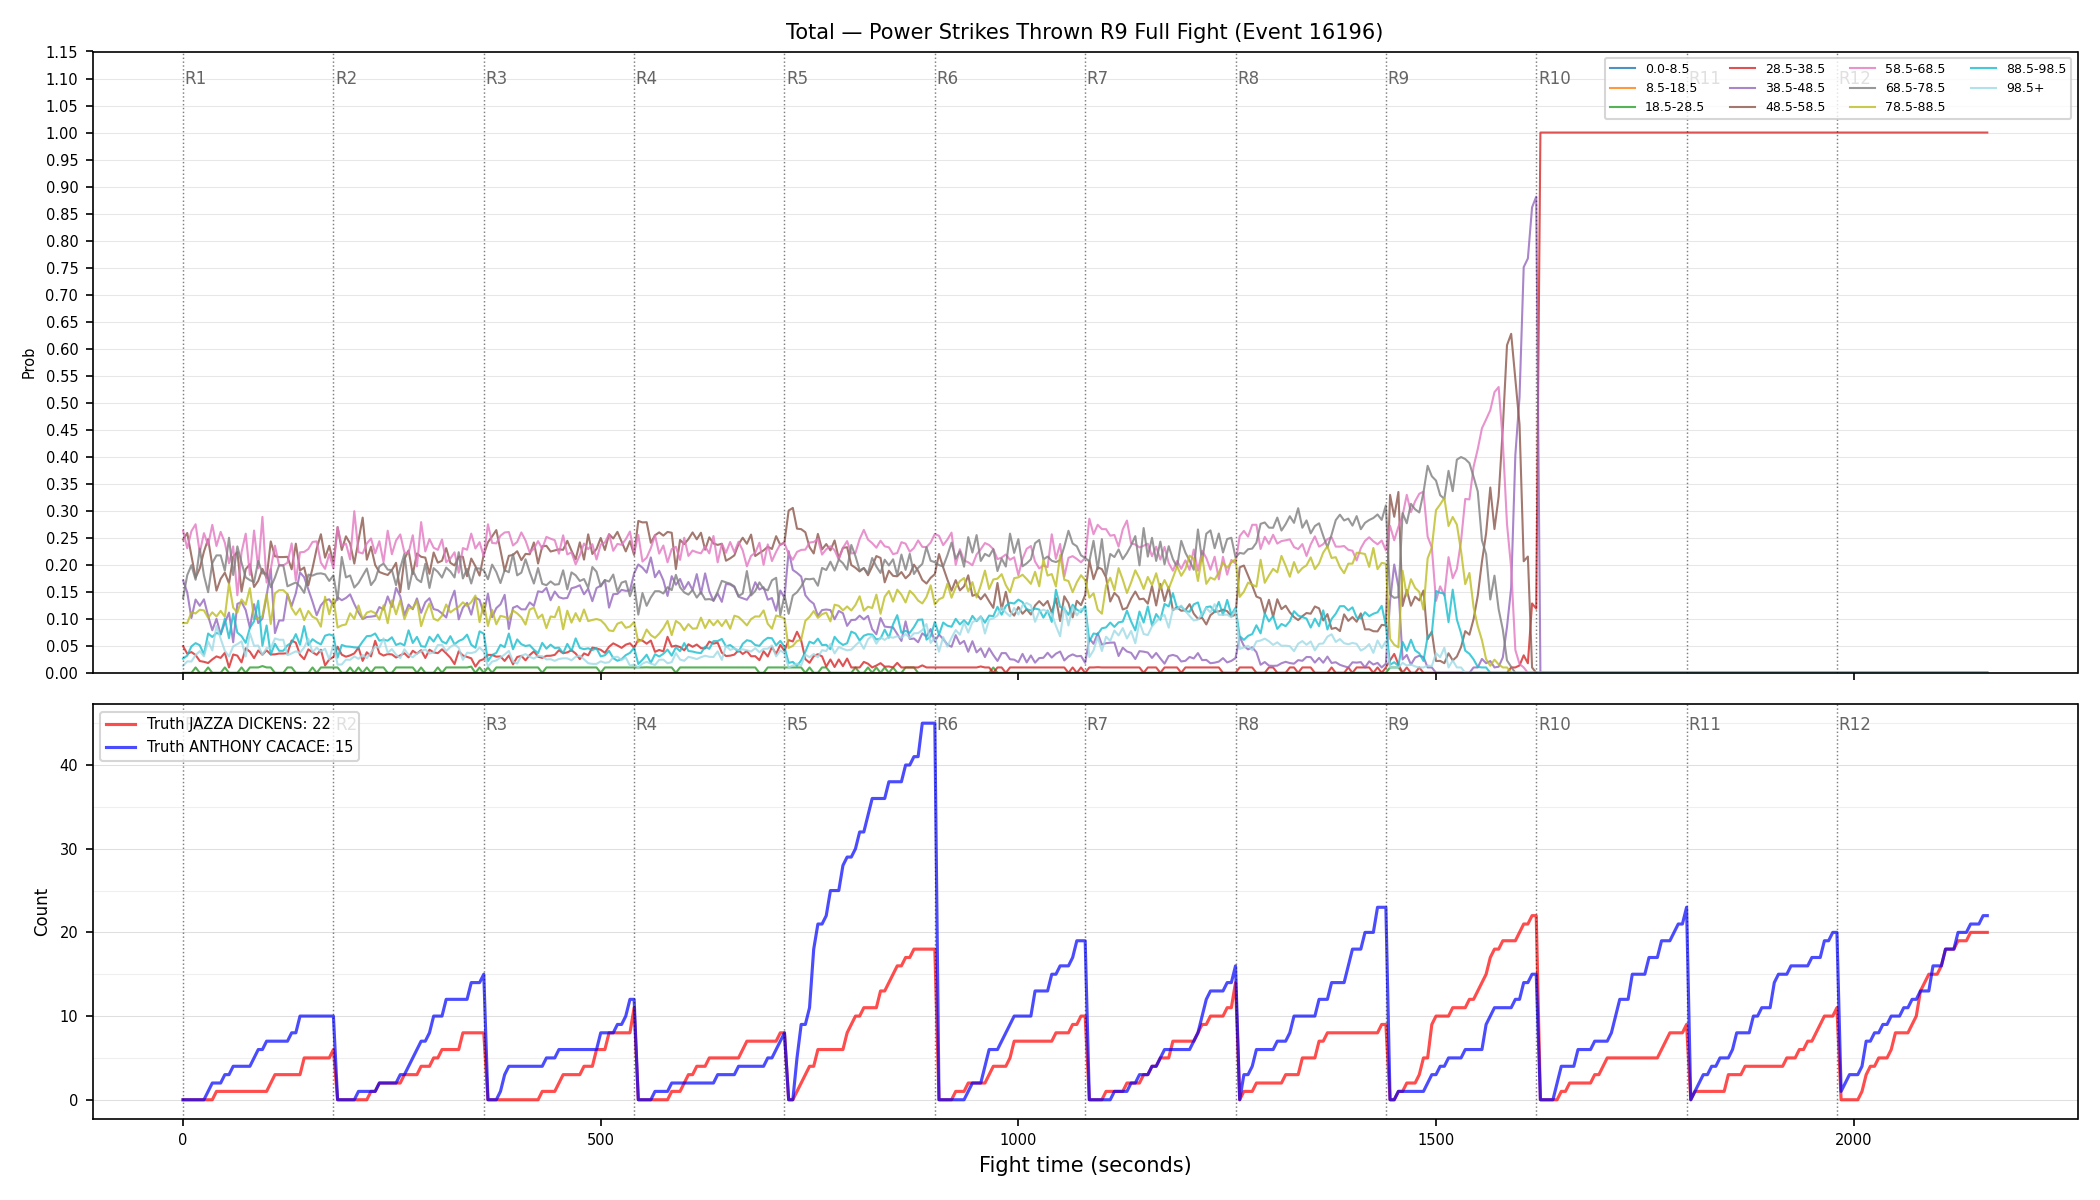Click the 1.15 tick on the Prob axis
2100x1200 pixels.
tap(62, 53)
